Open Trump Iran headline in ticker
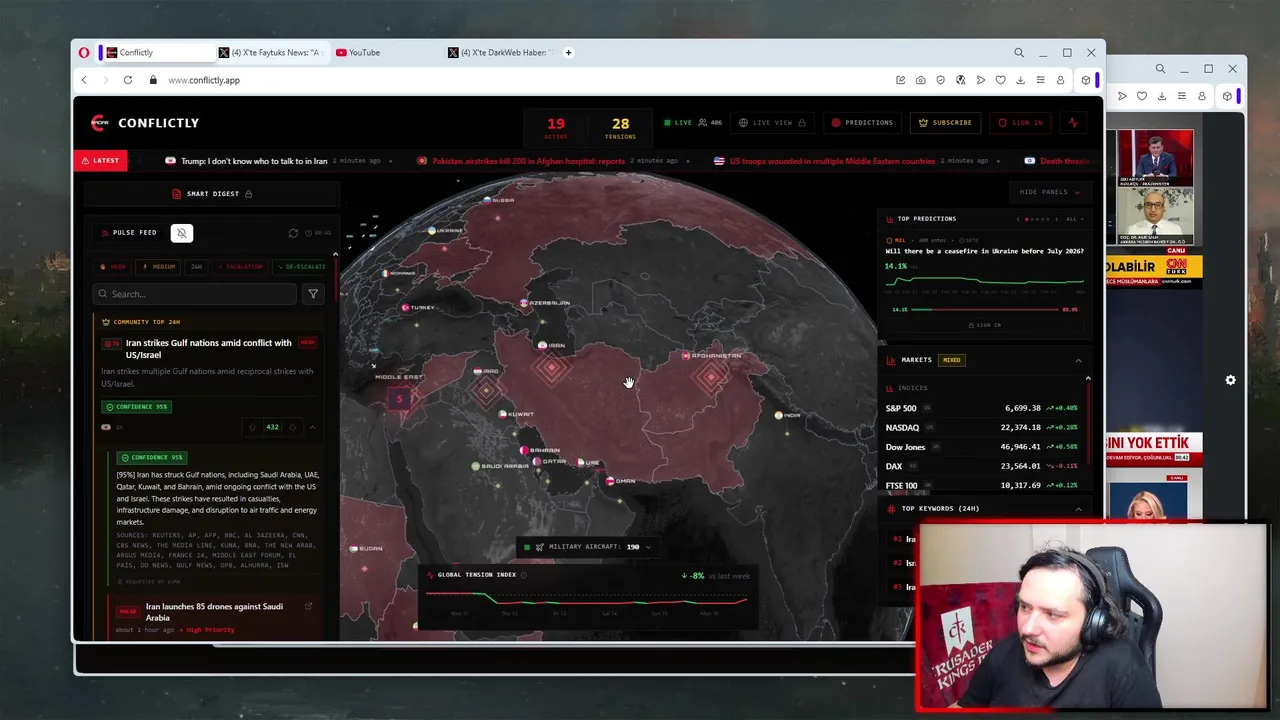 pyautogui.click(x=254, y=161)
